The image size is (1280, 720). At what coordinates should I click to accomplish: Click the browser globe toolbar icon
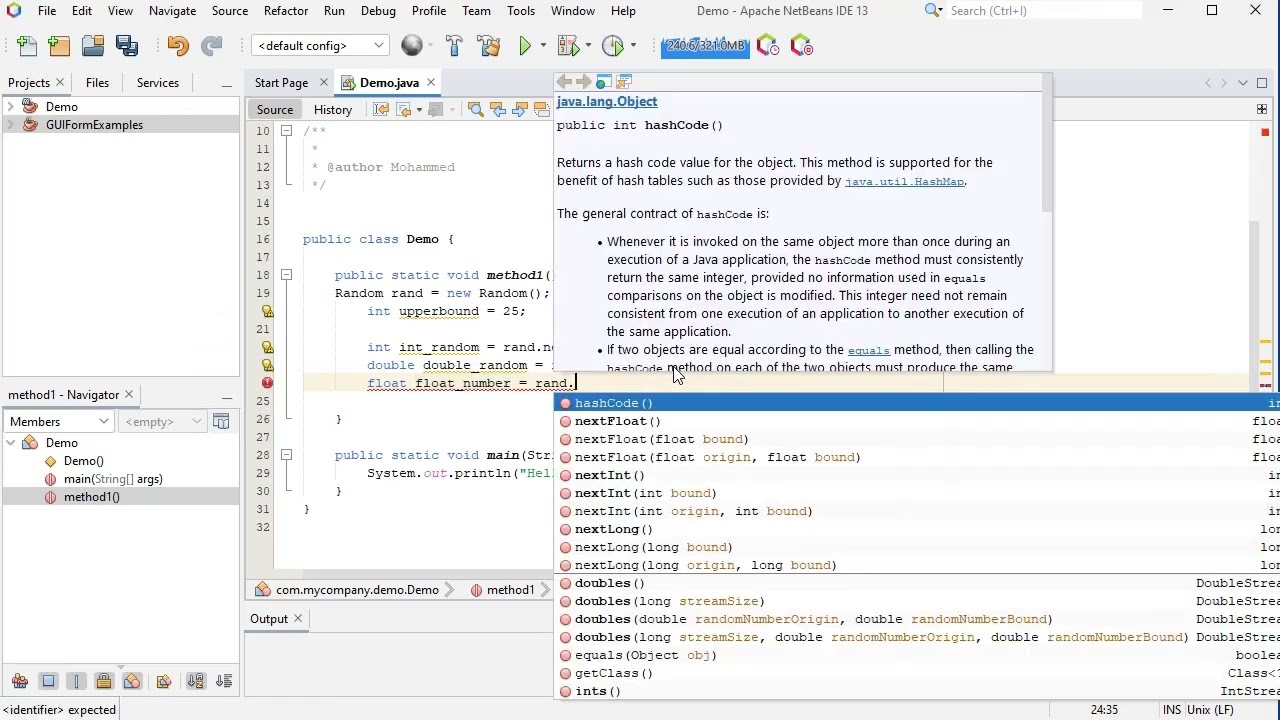tap(412, 46)
